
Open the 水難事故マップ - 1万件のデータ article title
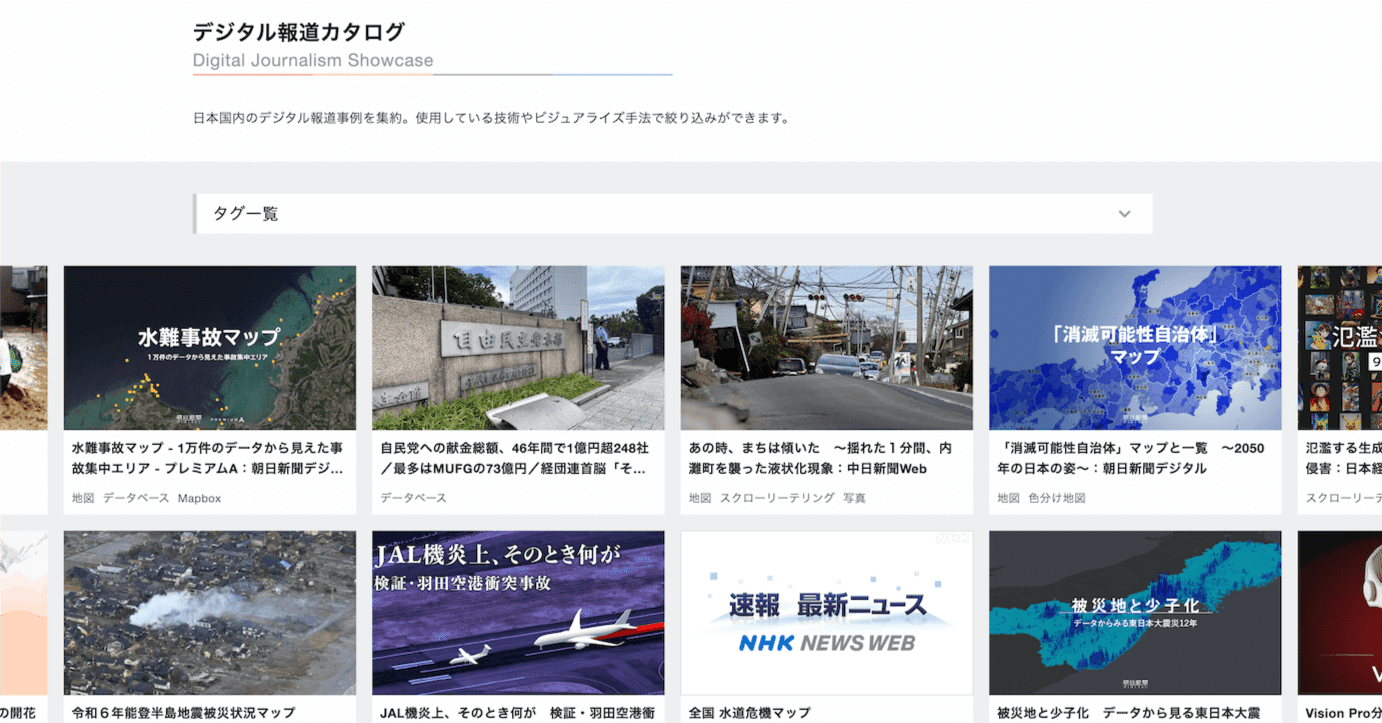pos(208,458)
